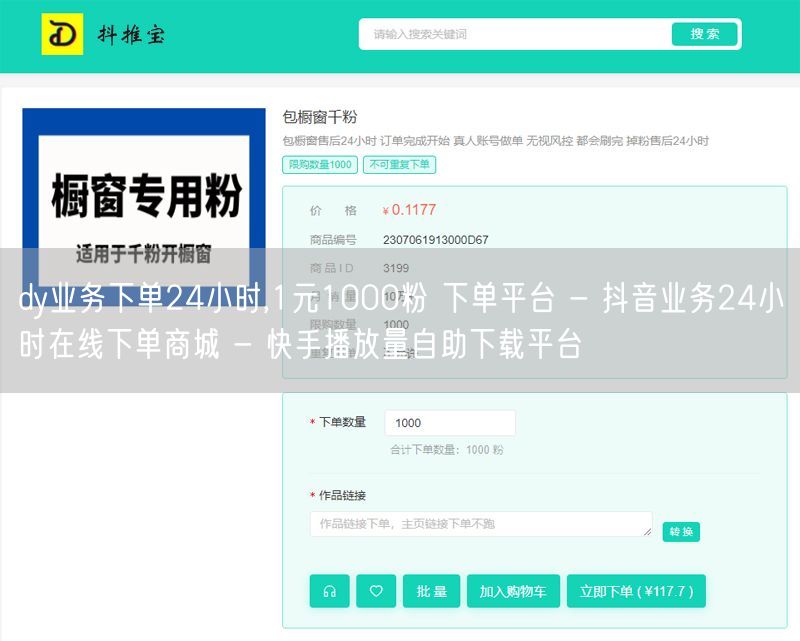
Task: Click the 下单数量 quantity input
Action: (450, 423)
